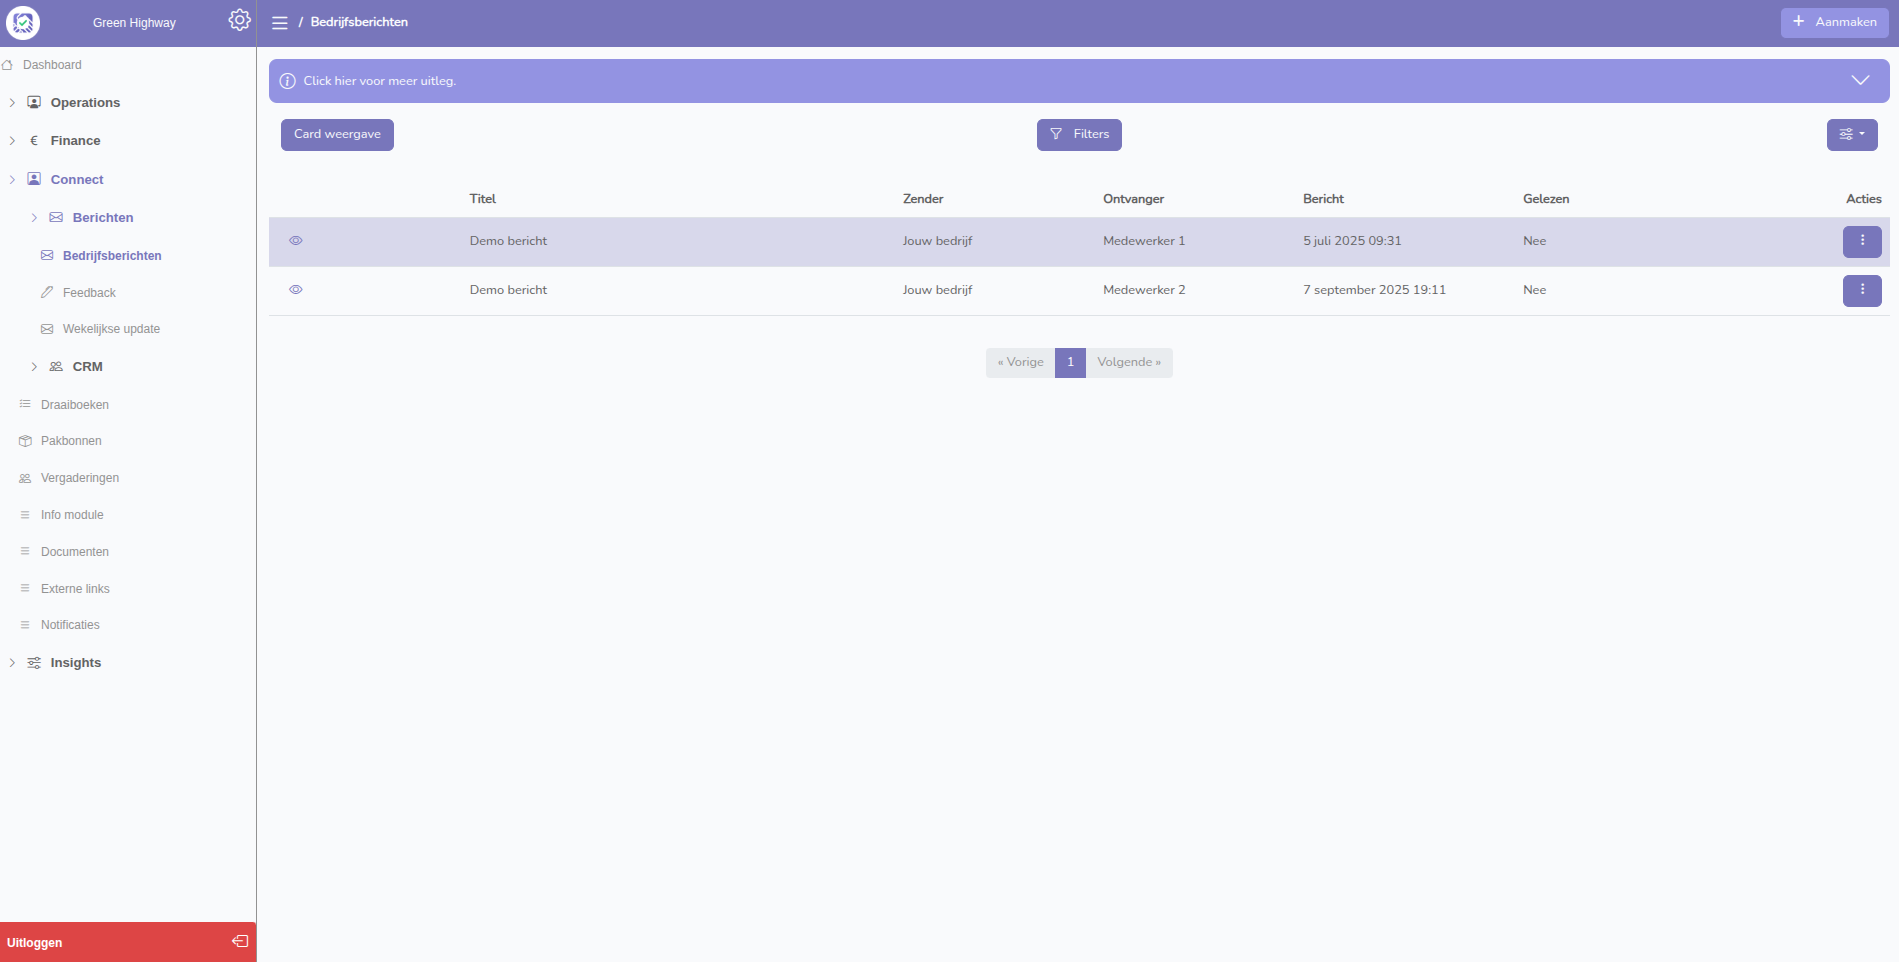
Task: Switch to Card weergave view
Action: pyautogui.click(x=337, y=135)
